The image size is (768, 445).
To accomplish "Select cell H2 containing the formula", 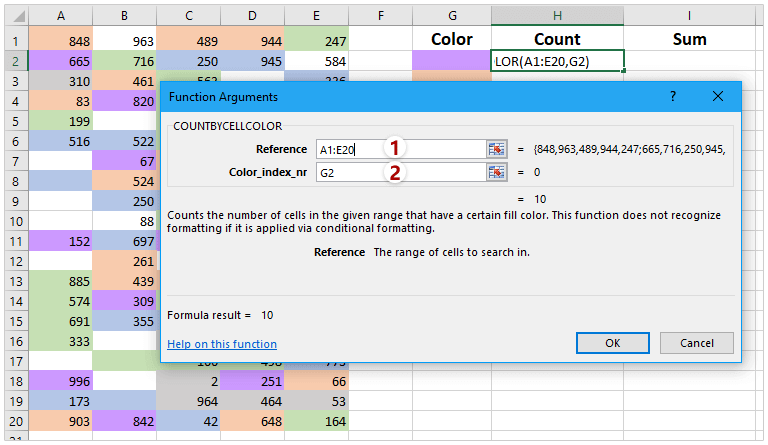I will pos(558,61).
